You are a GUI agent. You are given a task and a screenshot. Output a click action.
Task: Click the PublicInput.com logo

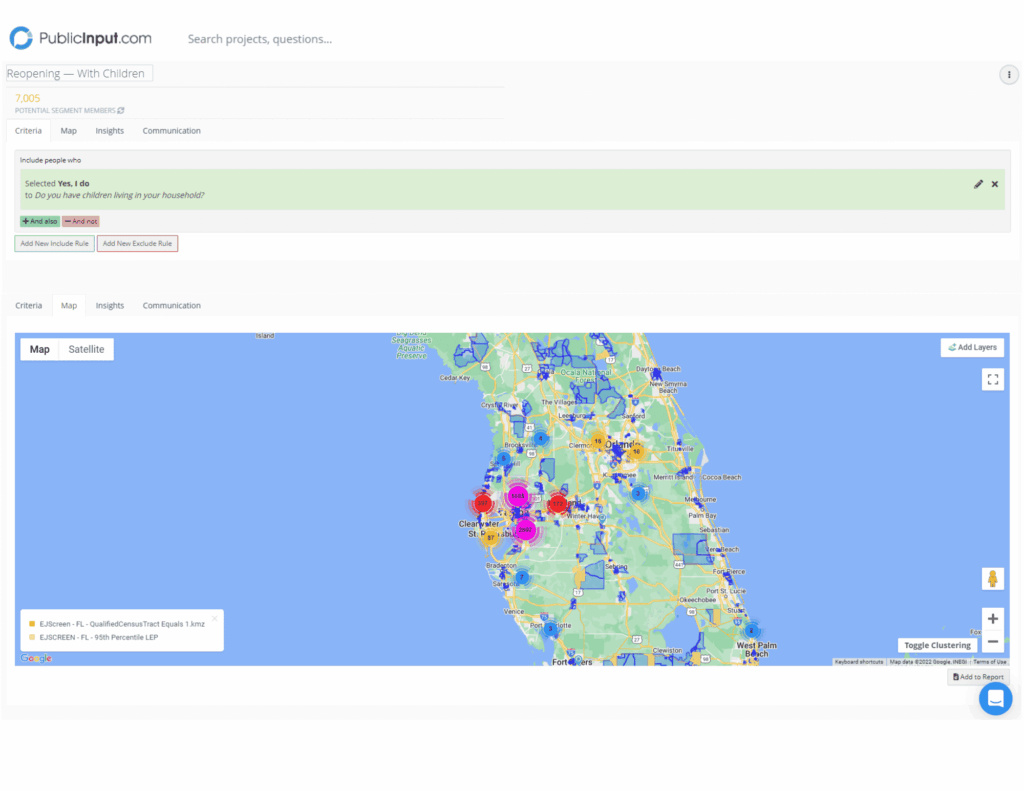pos(81,39)
